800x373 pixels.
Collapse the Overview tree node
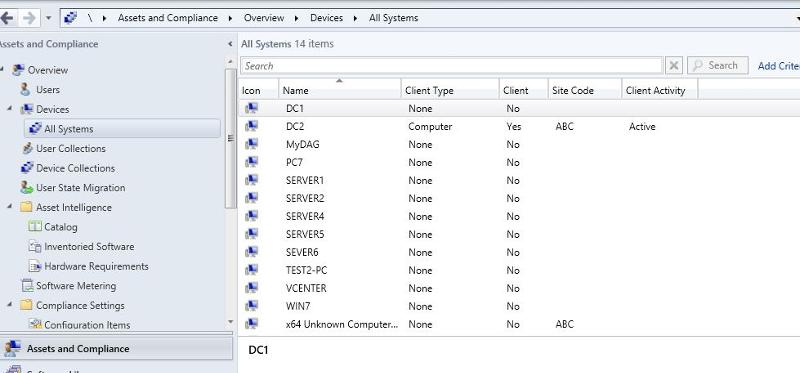coord(2,69)
